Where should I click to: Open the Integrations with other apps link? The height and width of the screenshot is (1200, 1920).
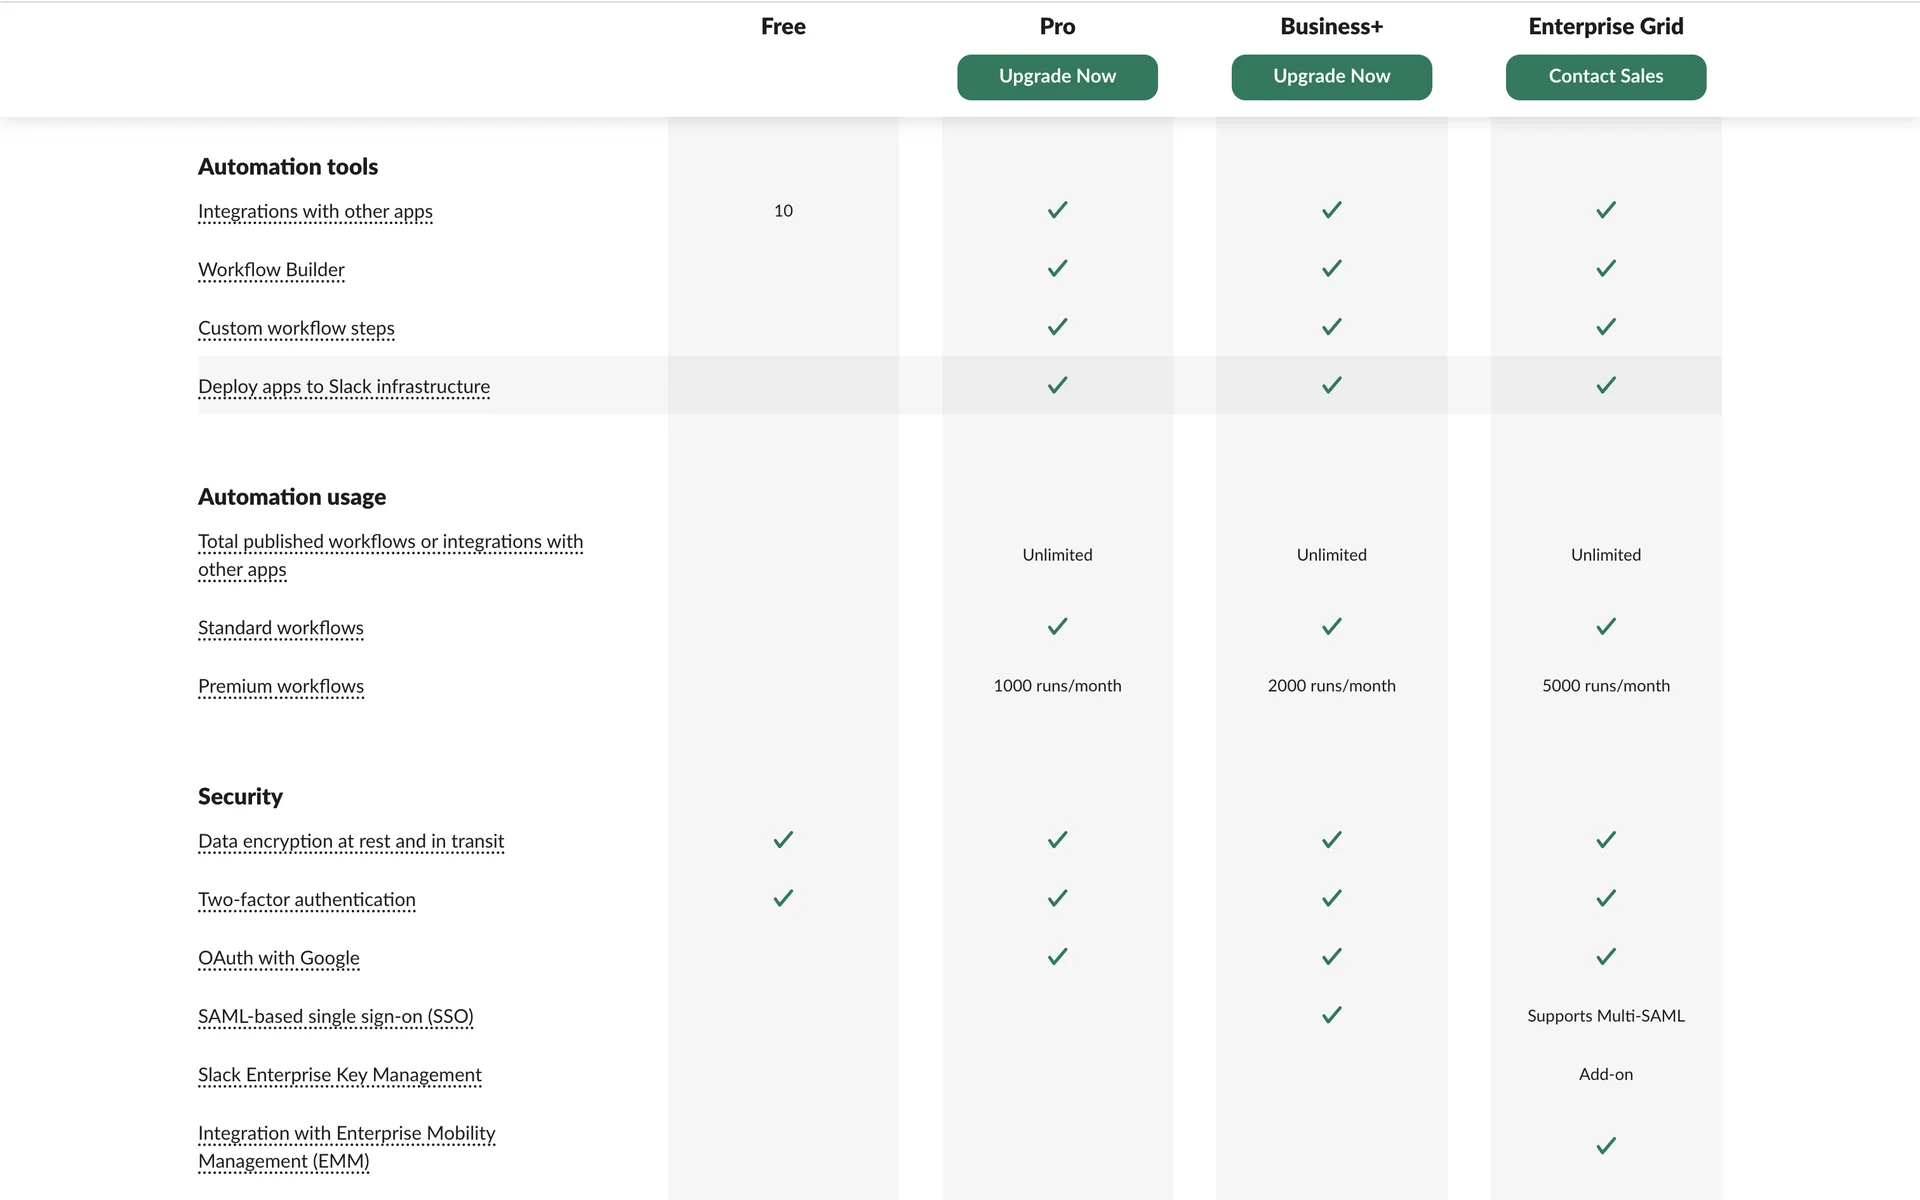[x=315, y=212]
